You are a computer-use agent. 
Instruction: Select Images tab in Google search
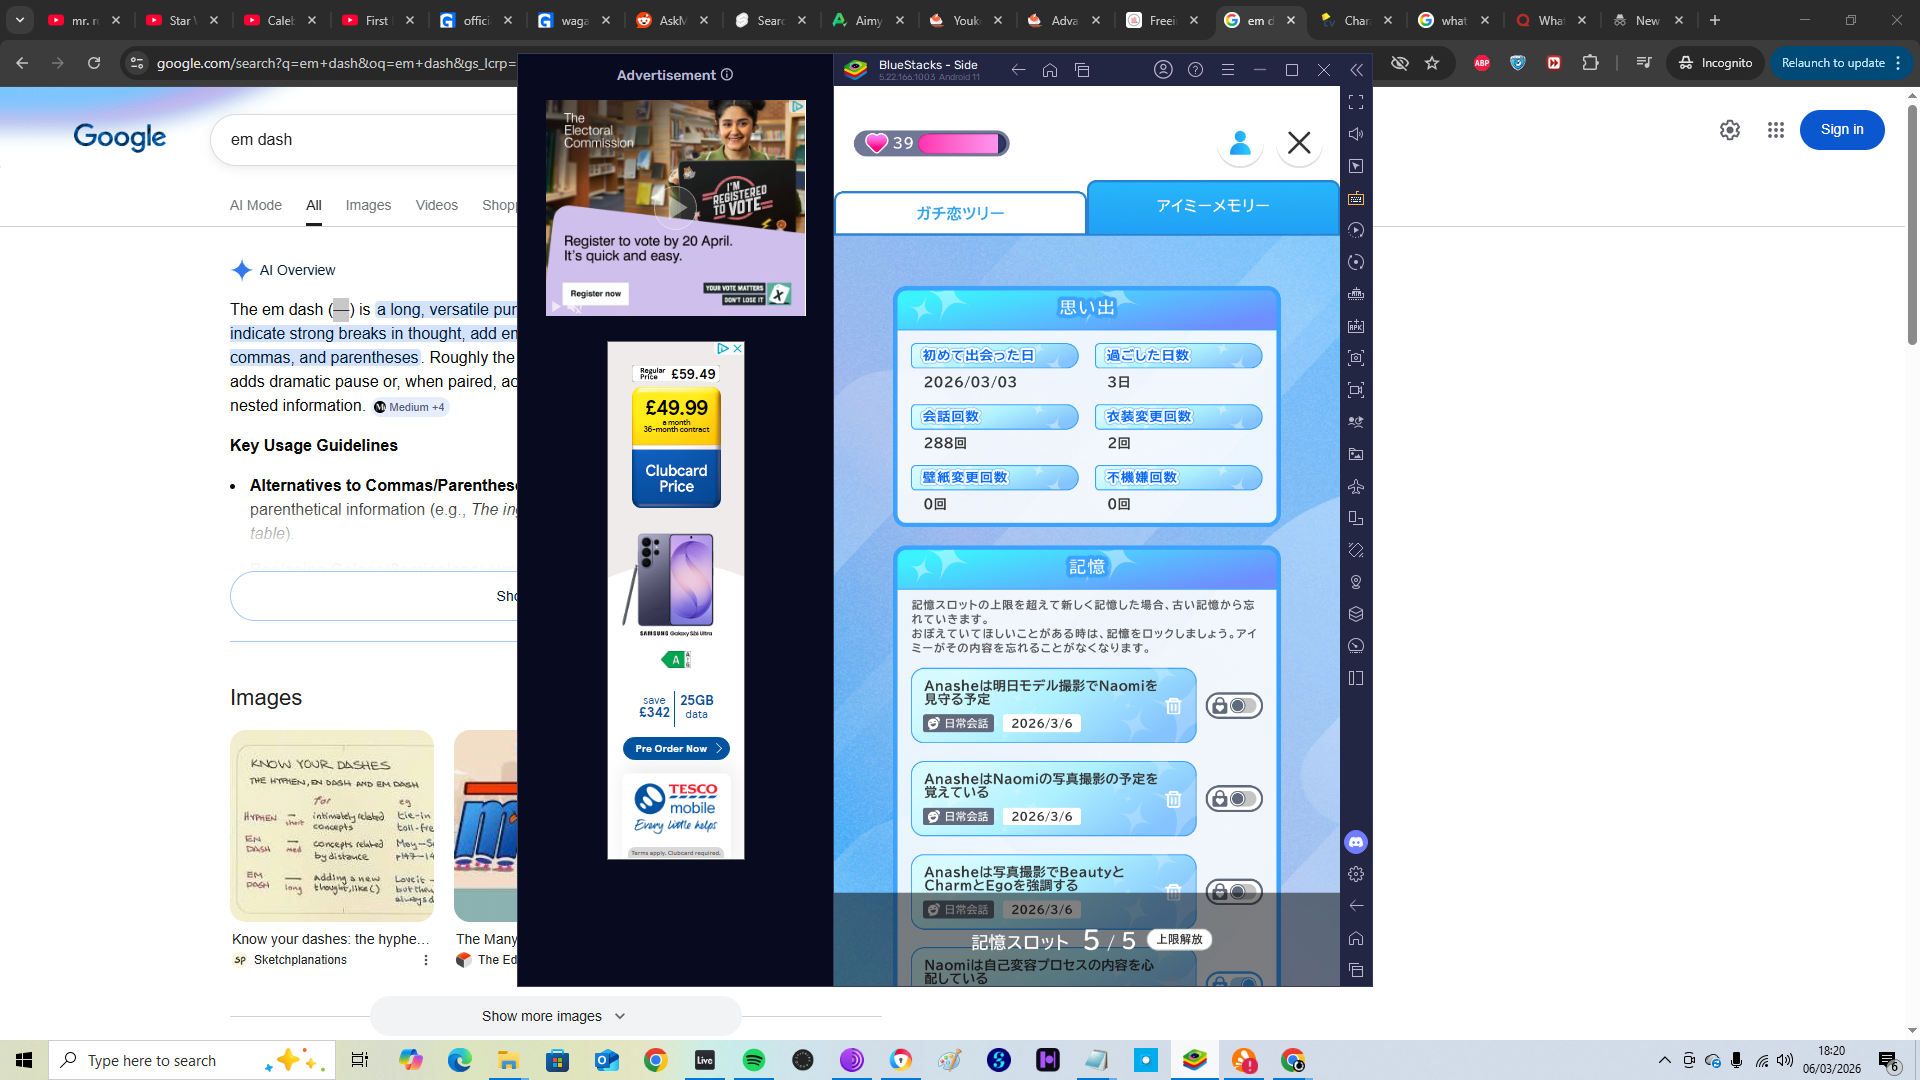coord(368,205)
